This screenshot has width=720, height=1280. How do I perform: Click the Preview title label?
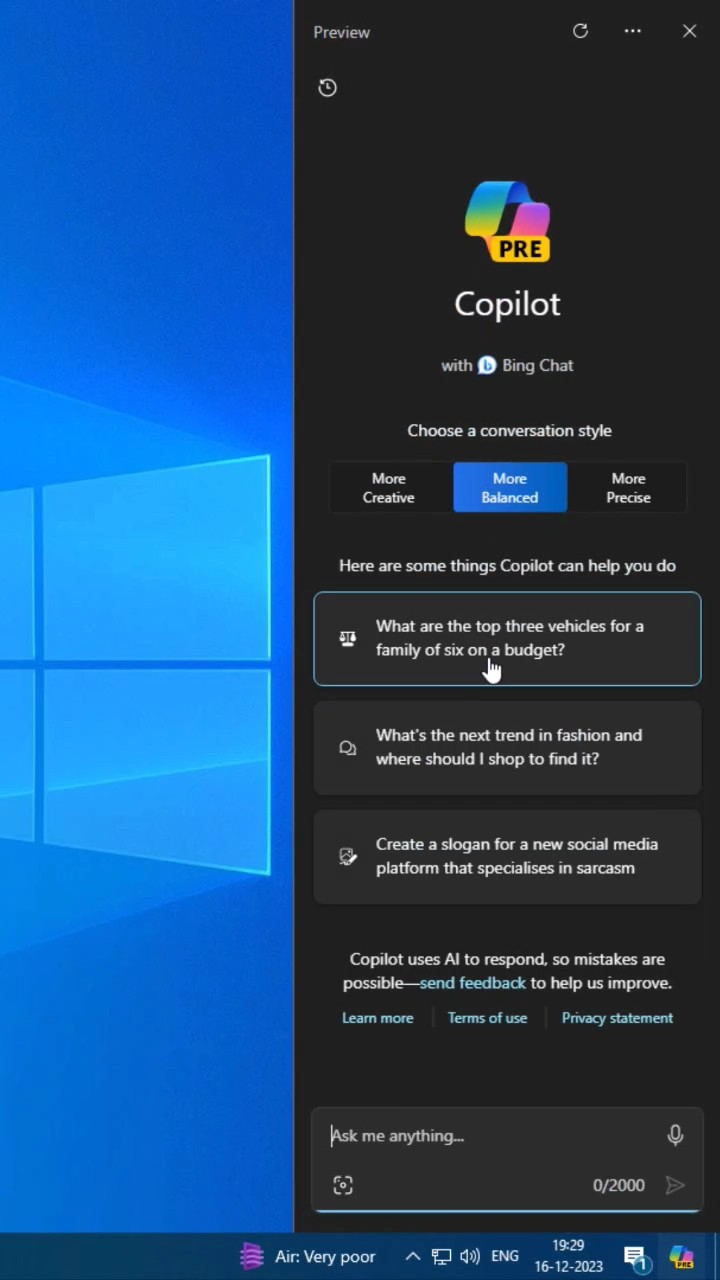click(x=341, y=32)
